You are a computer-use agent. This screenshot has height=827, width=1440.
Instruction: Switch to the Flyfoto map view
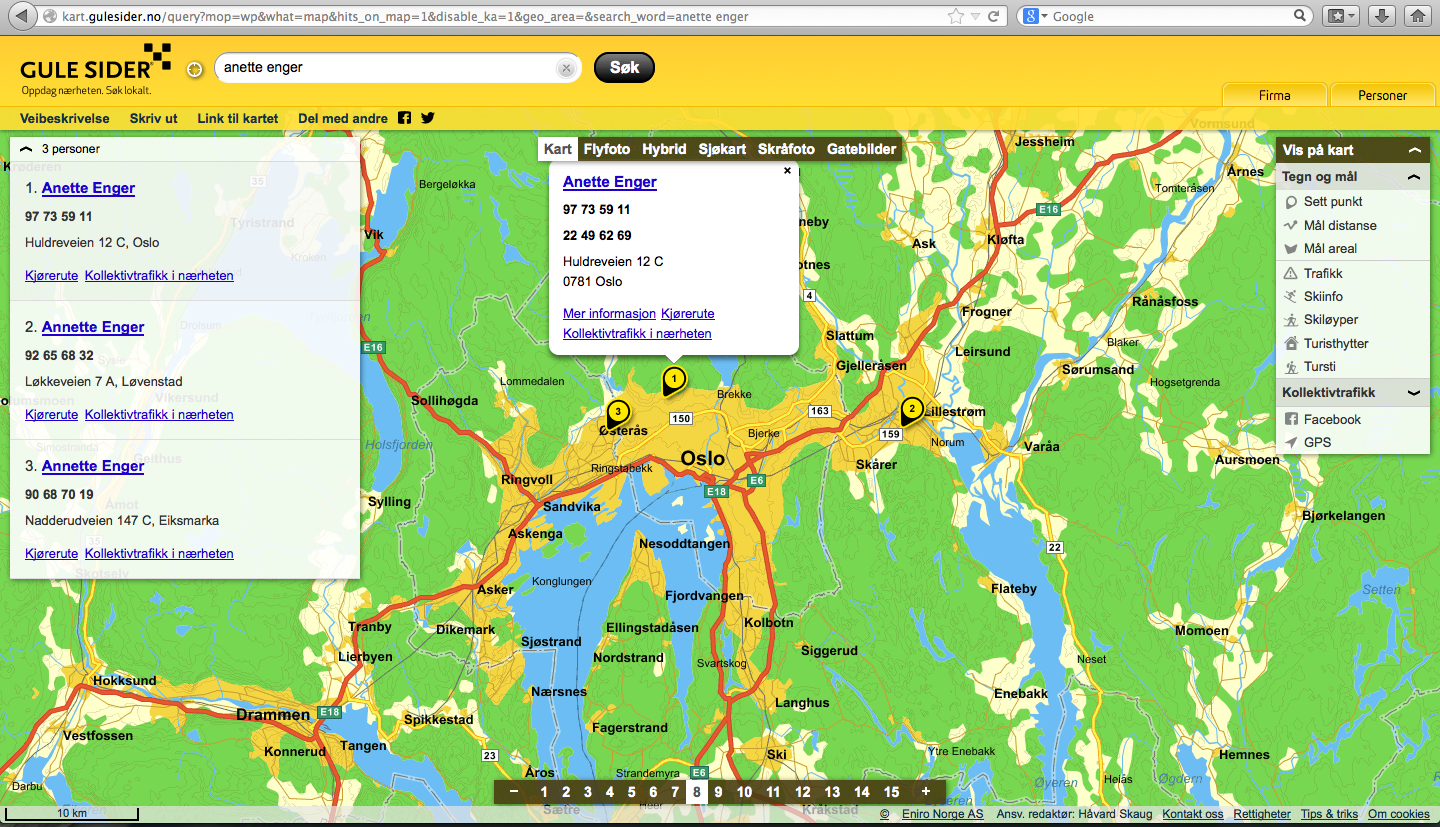[x=607, y=149]
